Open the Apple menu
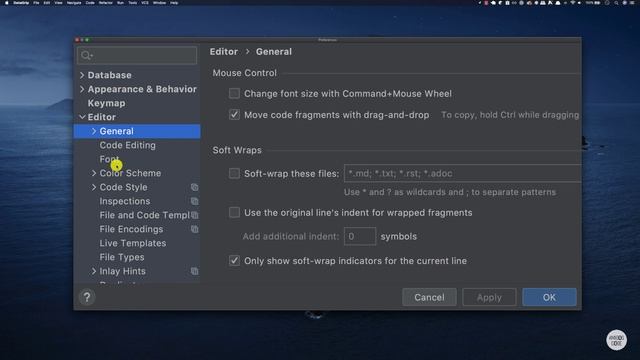The image size is (640, 360). pos(7,3)
